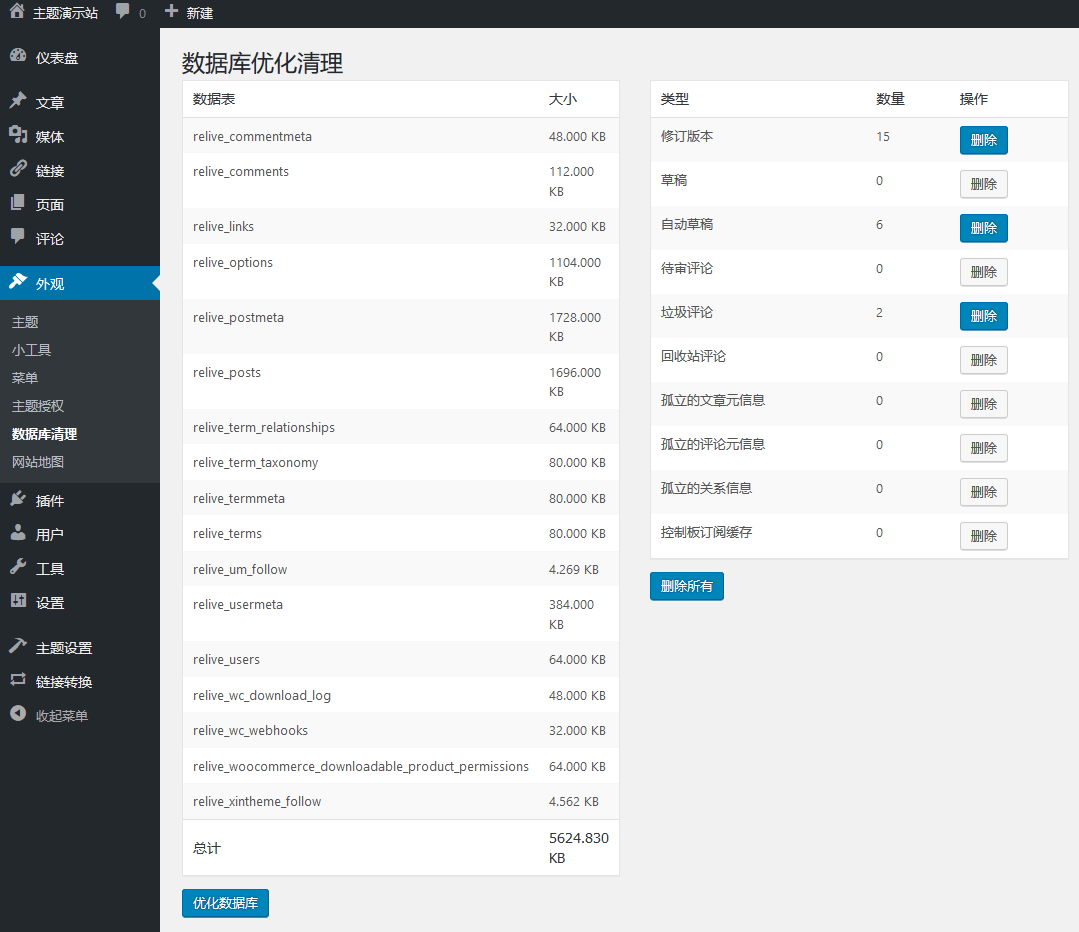This screenshot has height=932, width=1079.
Task: Click the home icon in admin bar
Action: point(17,12)
